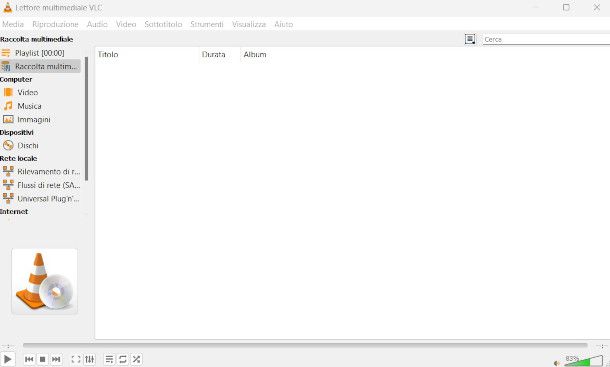Mute audio with speaker icon
610x367 pixels.
(557, 363)
